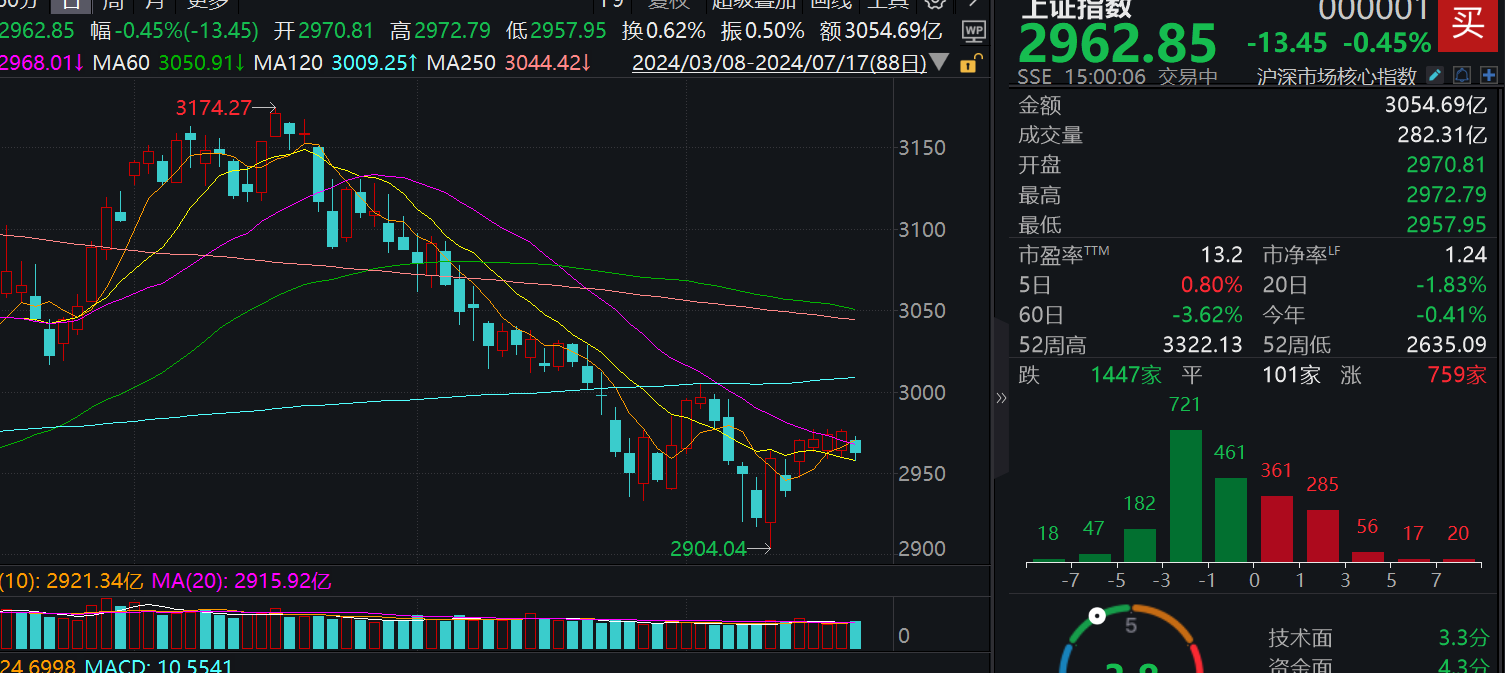
Task: Toggle the yellow padlock chart lock icon
Action: tap(968, 64)
